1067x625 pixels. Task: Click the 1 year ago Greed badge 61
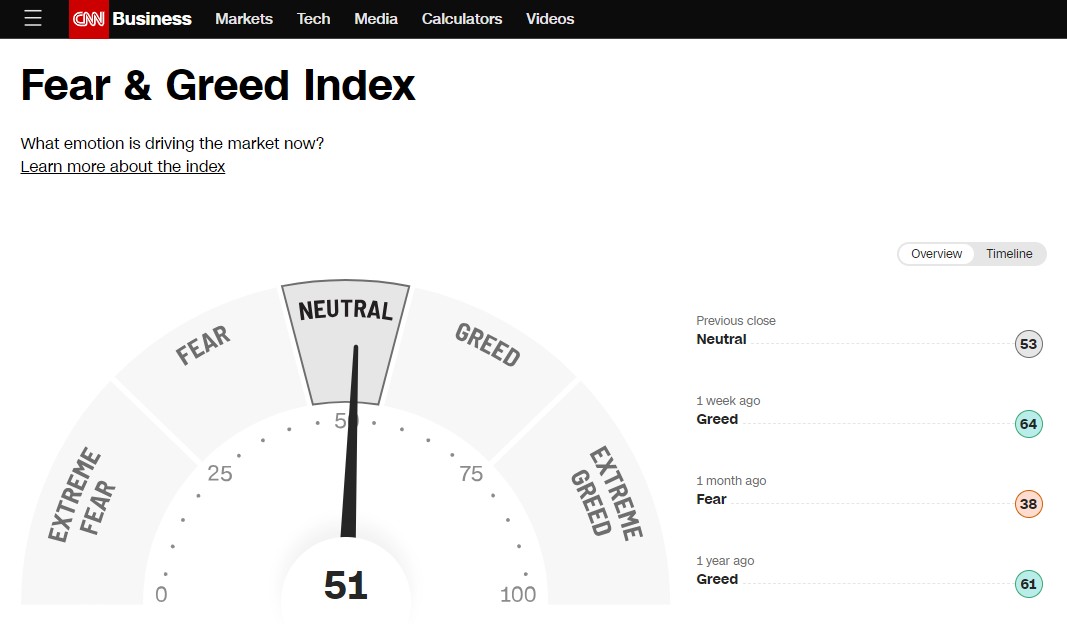[x=1028, y=584]
